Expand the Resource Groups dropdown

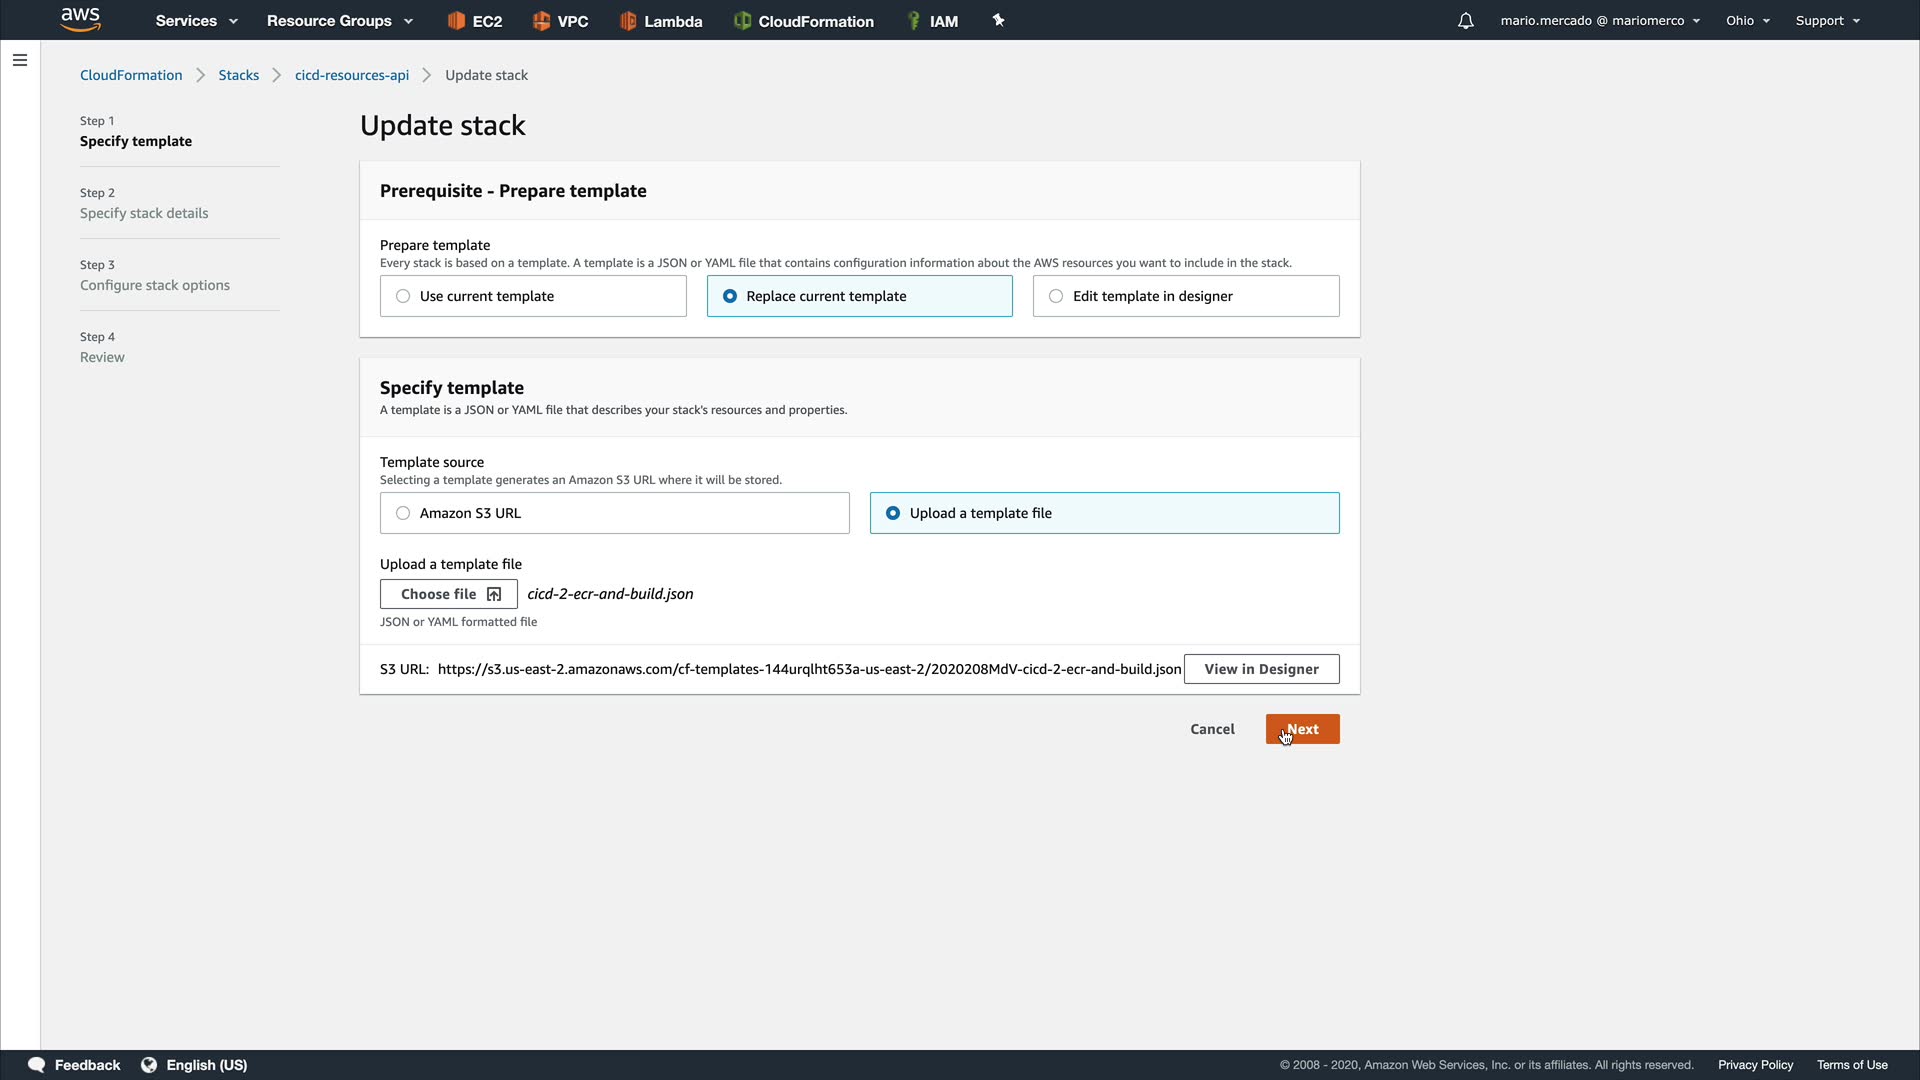(339, 21)
